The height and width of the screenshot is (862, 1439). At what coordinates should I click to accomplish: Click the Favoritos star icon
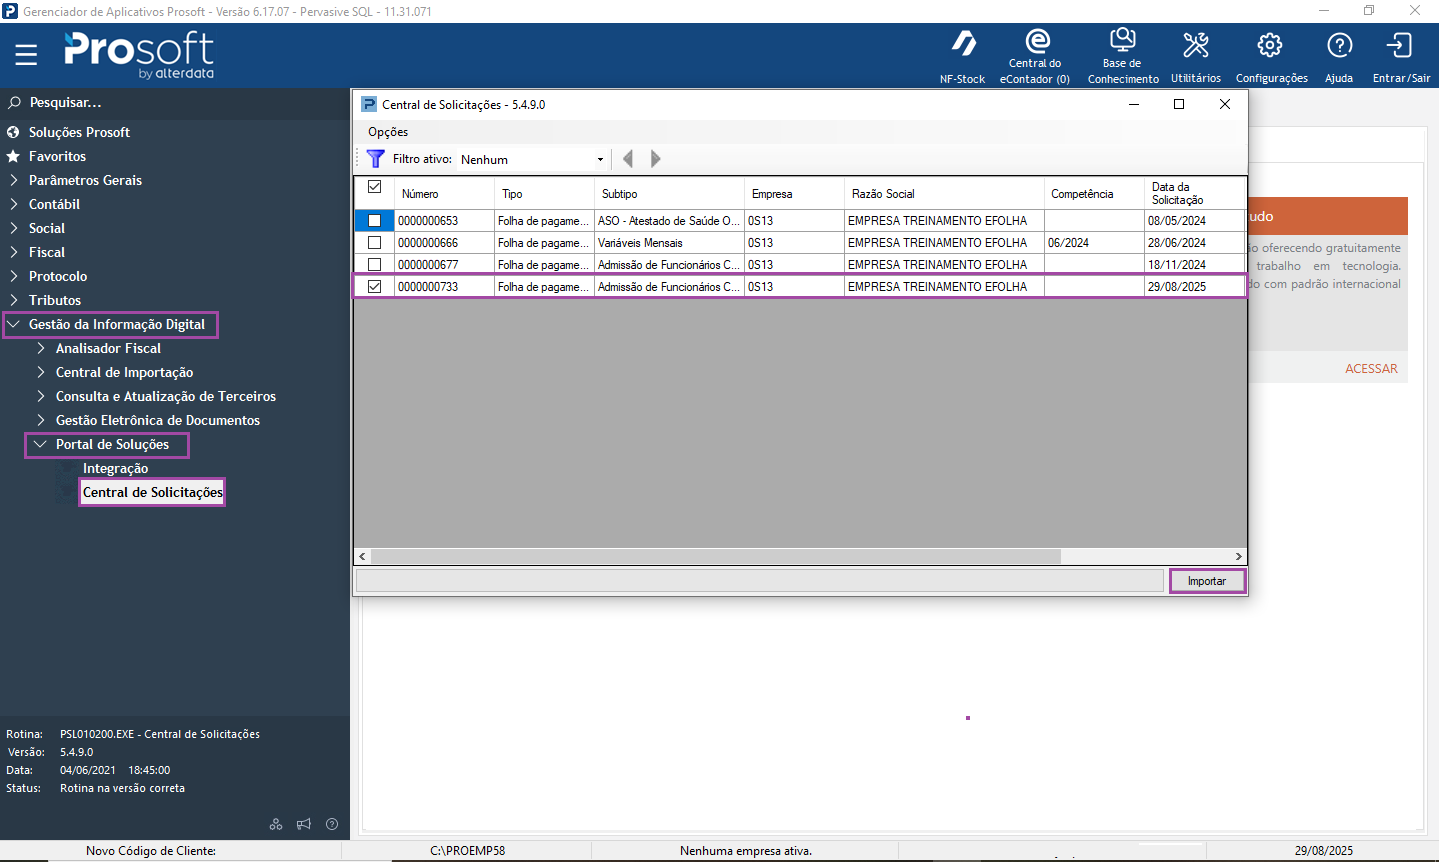[13, 156]
